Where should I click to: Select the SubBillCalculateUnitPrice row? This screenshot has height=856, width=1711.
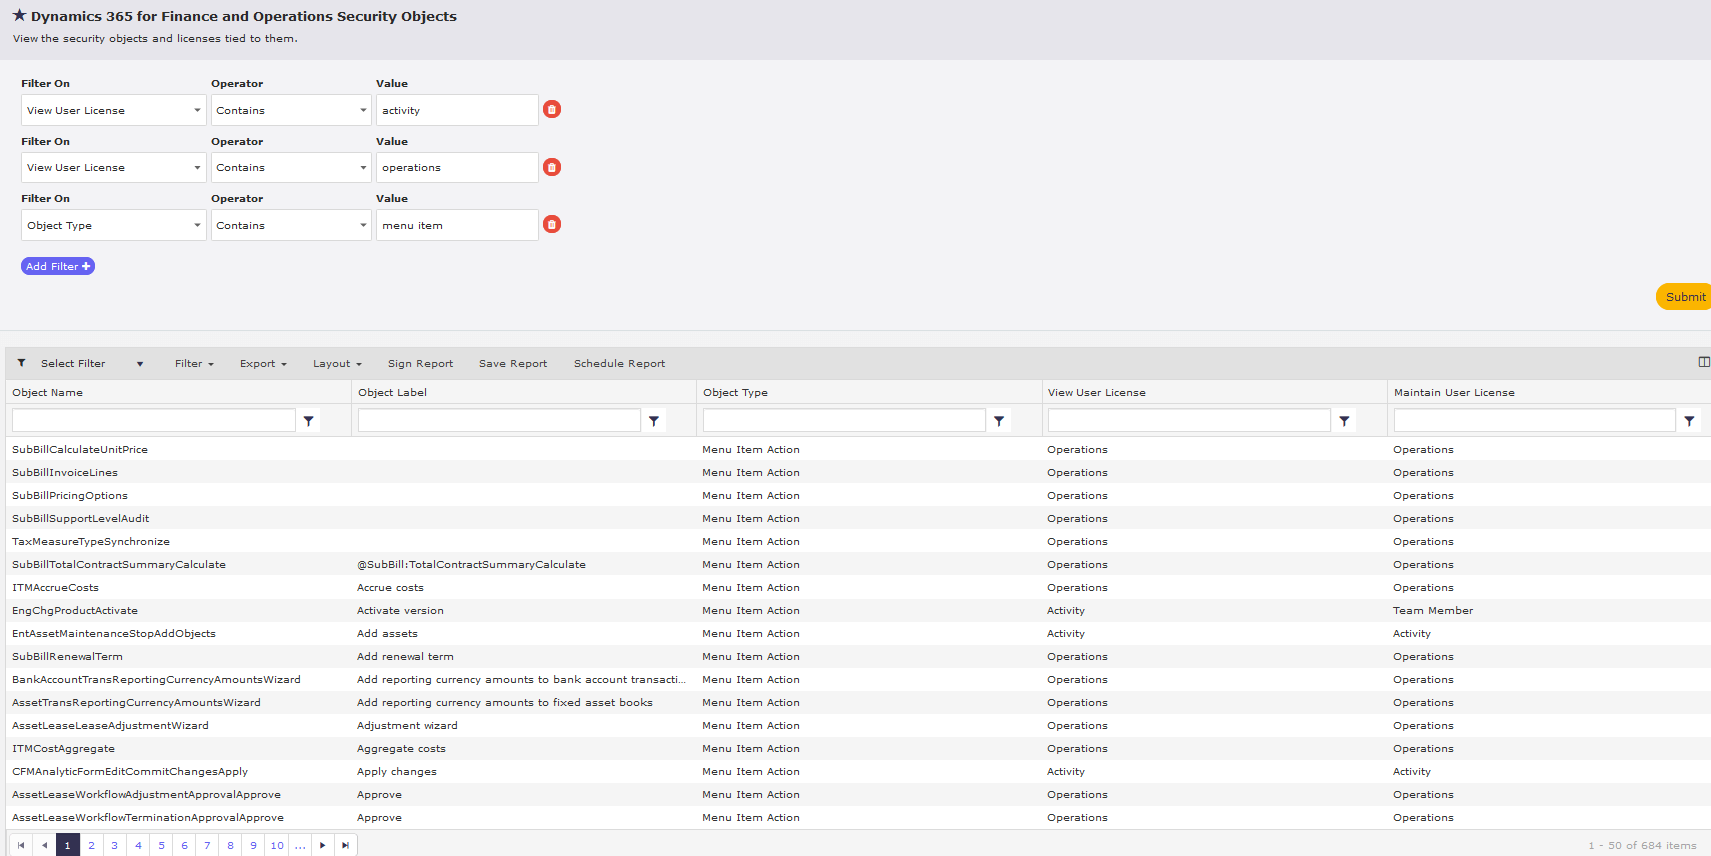pos(858,449)
